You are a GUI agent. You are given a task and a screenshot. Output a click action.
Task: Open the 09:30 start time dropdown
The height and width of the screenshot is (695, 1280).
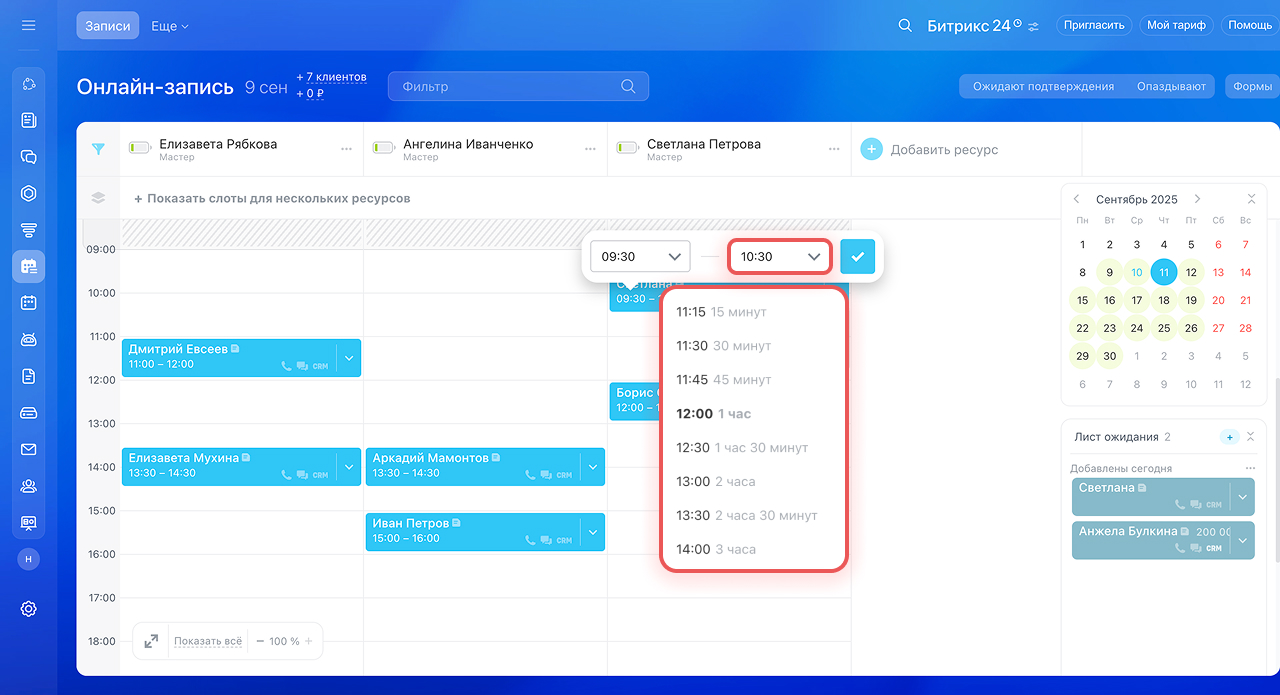coord(640,257)
